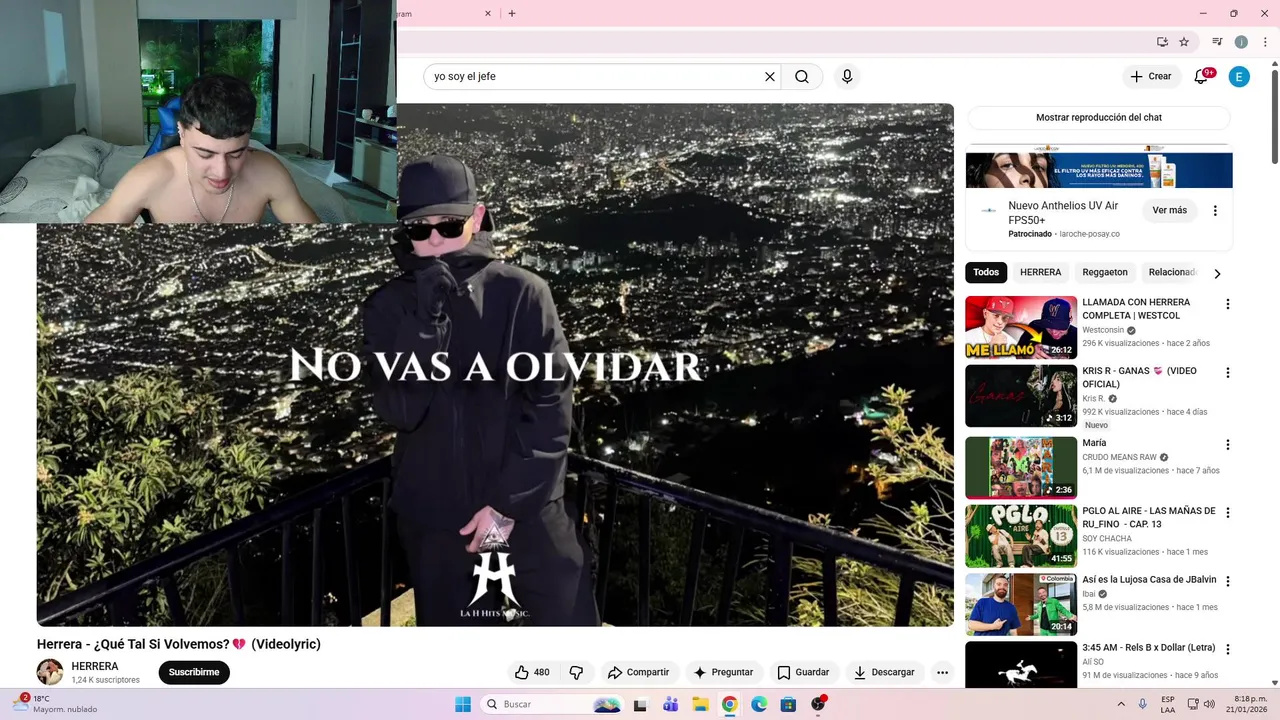Viewport: 1280px width, 720px height.
Task: Click the Compartir share button
Action: (x=639, y=673)
